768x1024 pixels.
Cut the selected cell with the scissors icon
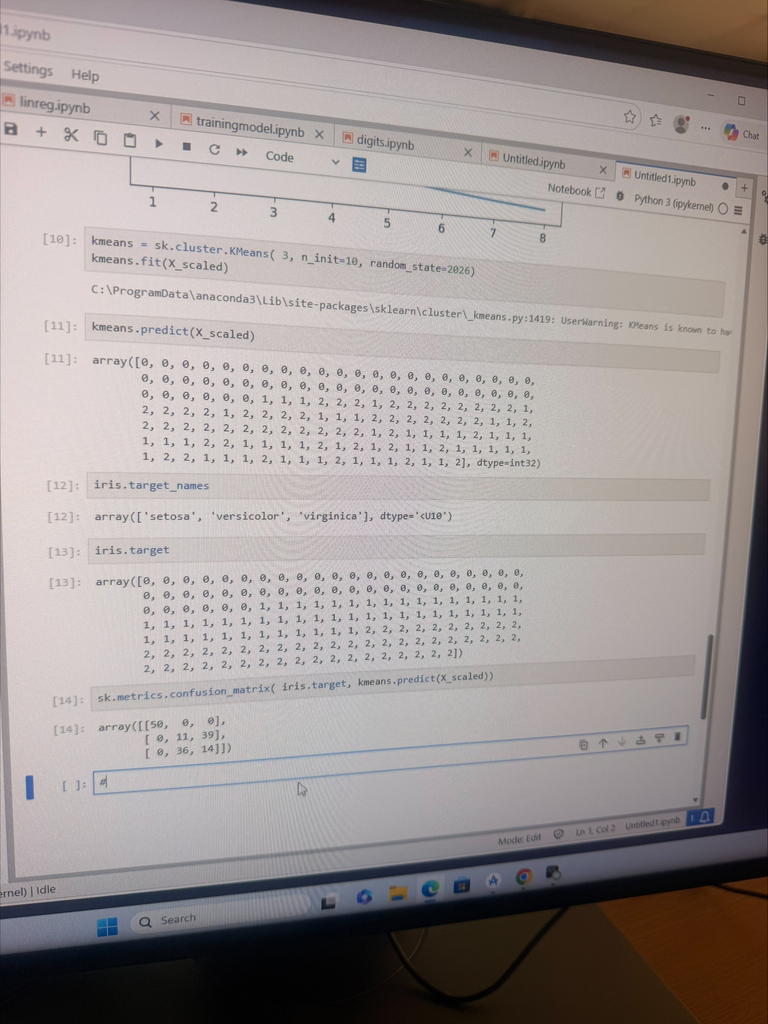tap(71, 135)
